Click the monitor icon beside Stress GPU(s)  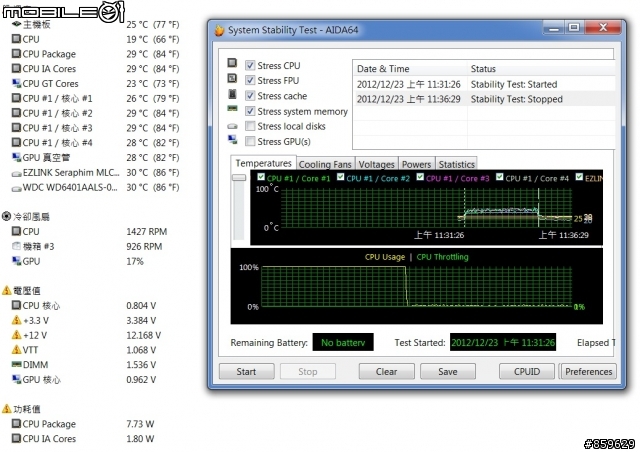coord(232,140)
